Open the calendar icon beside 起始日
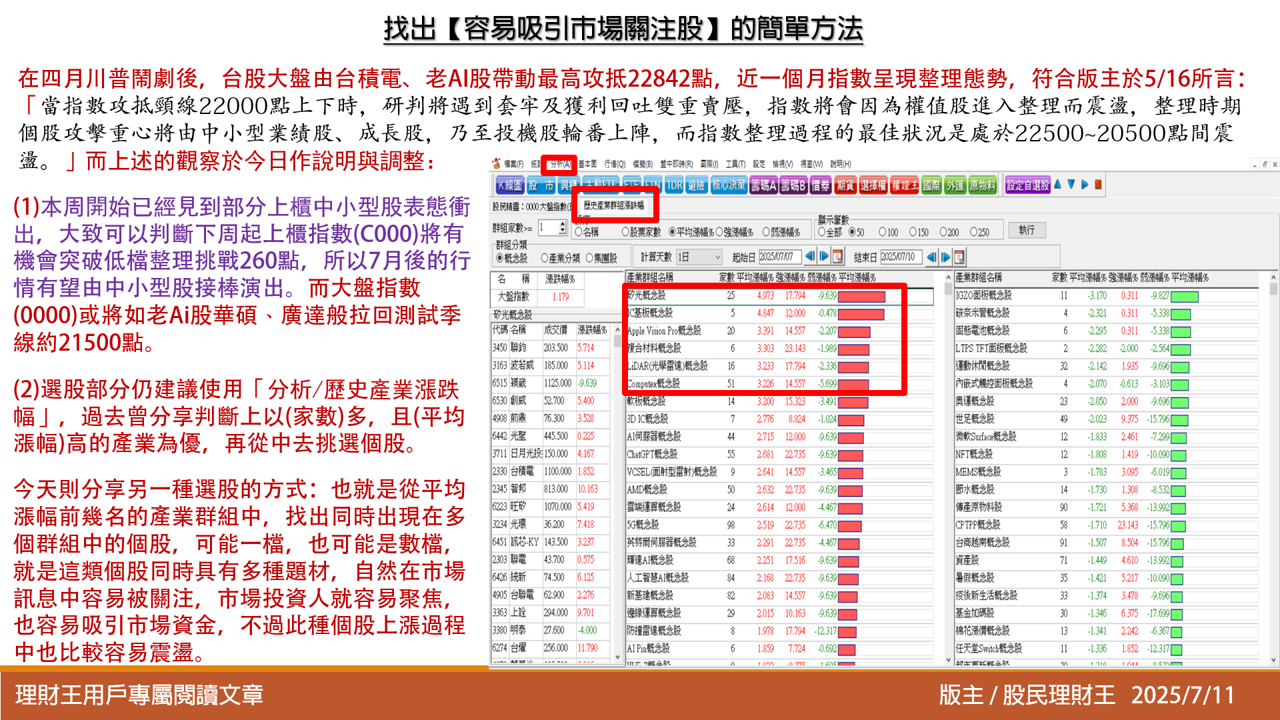Screen dimensions: 1280x720 click(838, 257)
